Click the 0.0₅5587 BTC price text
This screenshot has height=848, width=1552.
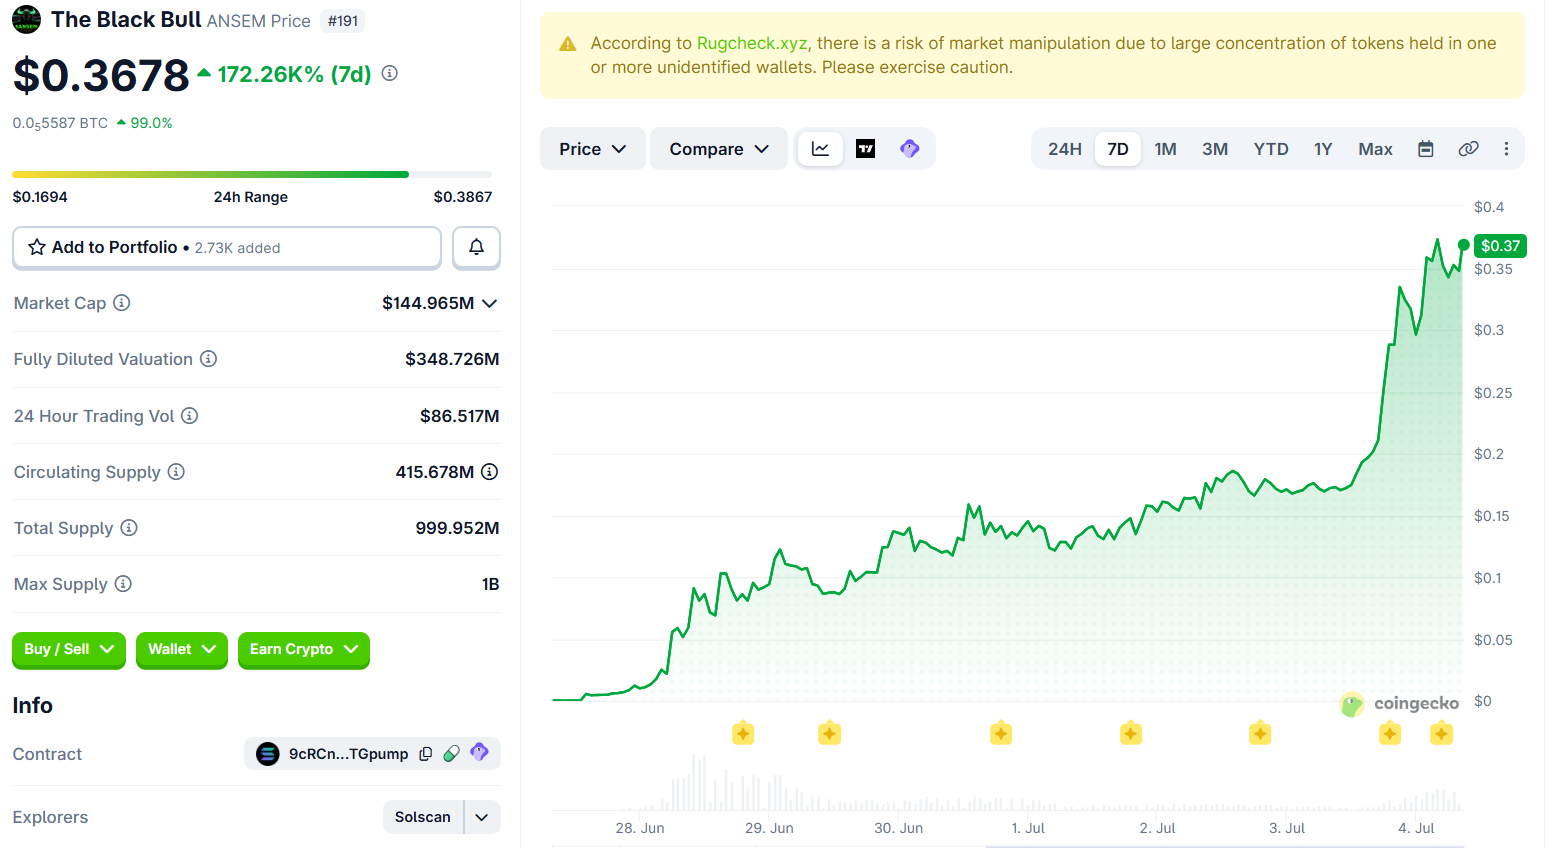click(x=60, y=123)
